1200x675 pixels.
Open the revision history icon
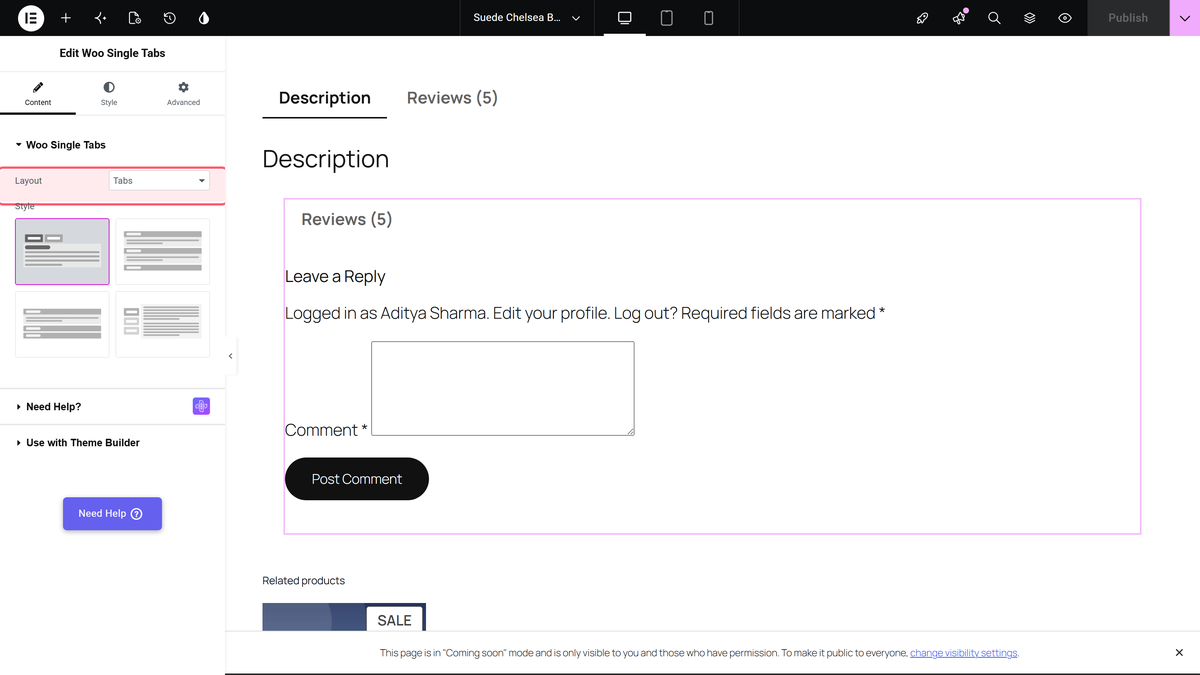[x=170, y=18]
